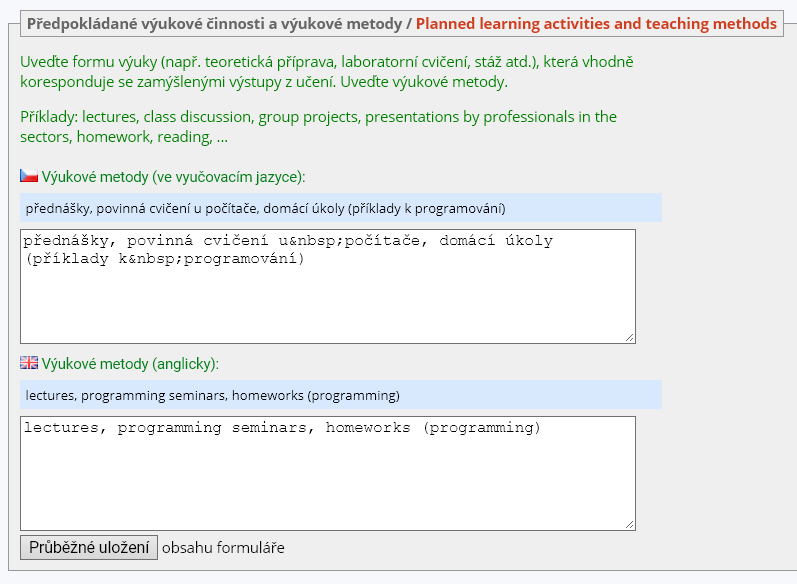Grab the Czech textarea resize handle
This screenshot has height=584, width=797.
click(x=629, y=337)
